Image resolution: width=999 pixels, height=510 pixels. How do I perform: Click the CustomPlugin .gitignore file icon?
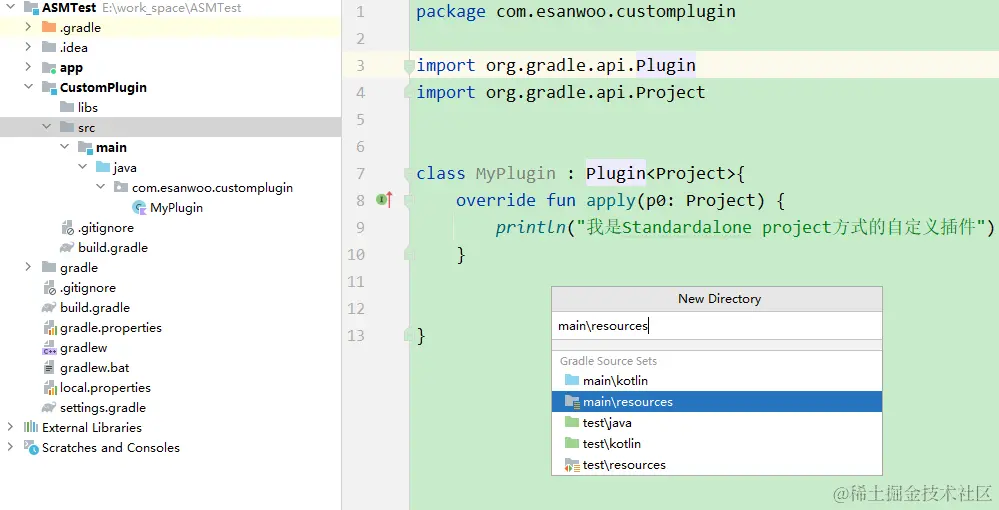(x=68, y=228)
